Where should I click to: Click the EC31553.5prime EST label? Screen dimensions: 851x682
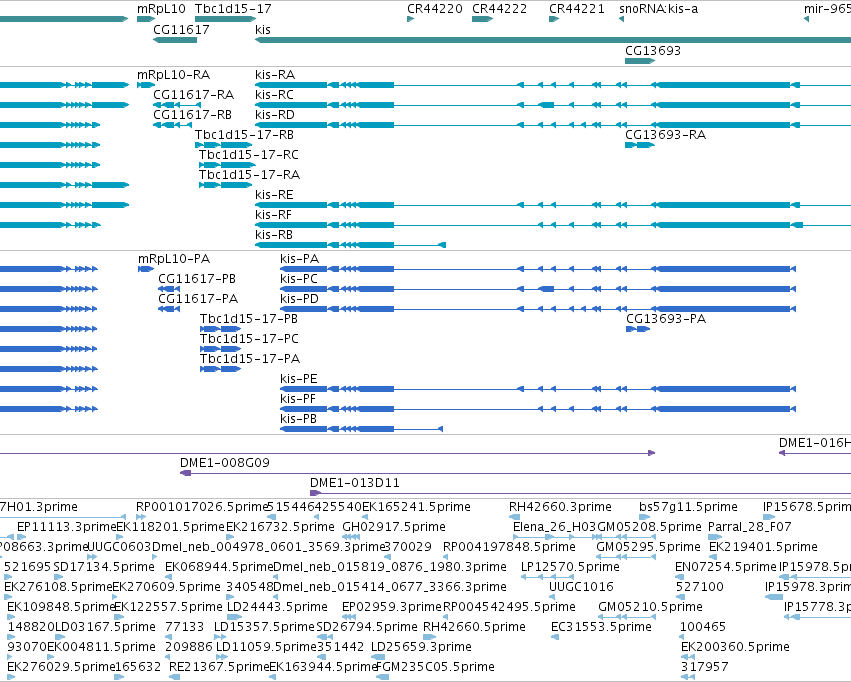tap(601, 627)
